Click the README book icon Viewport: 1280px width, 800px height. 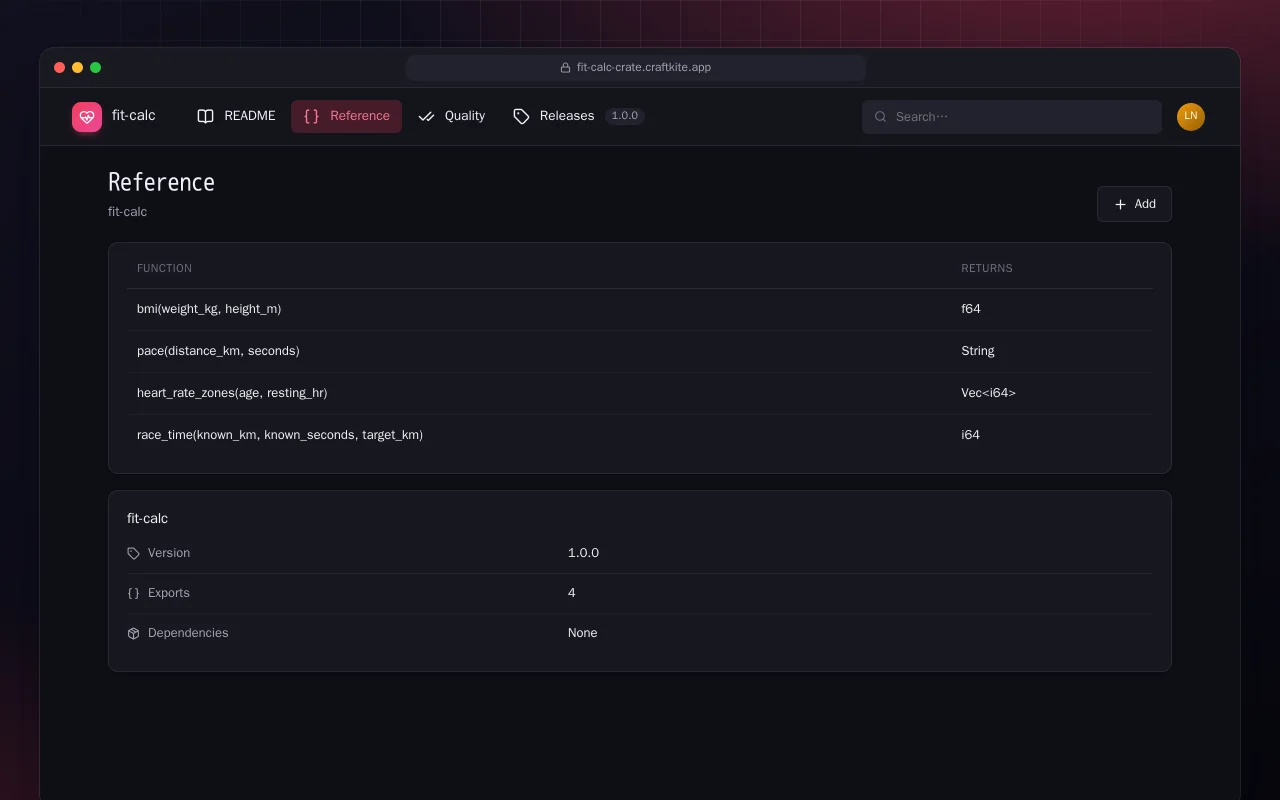tap(205, 116)
